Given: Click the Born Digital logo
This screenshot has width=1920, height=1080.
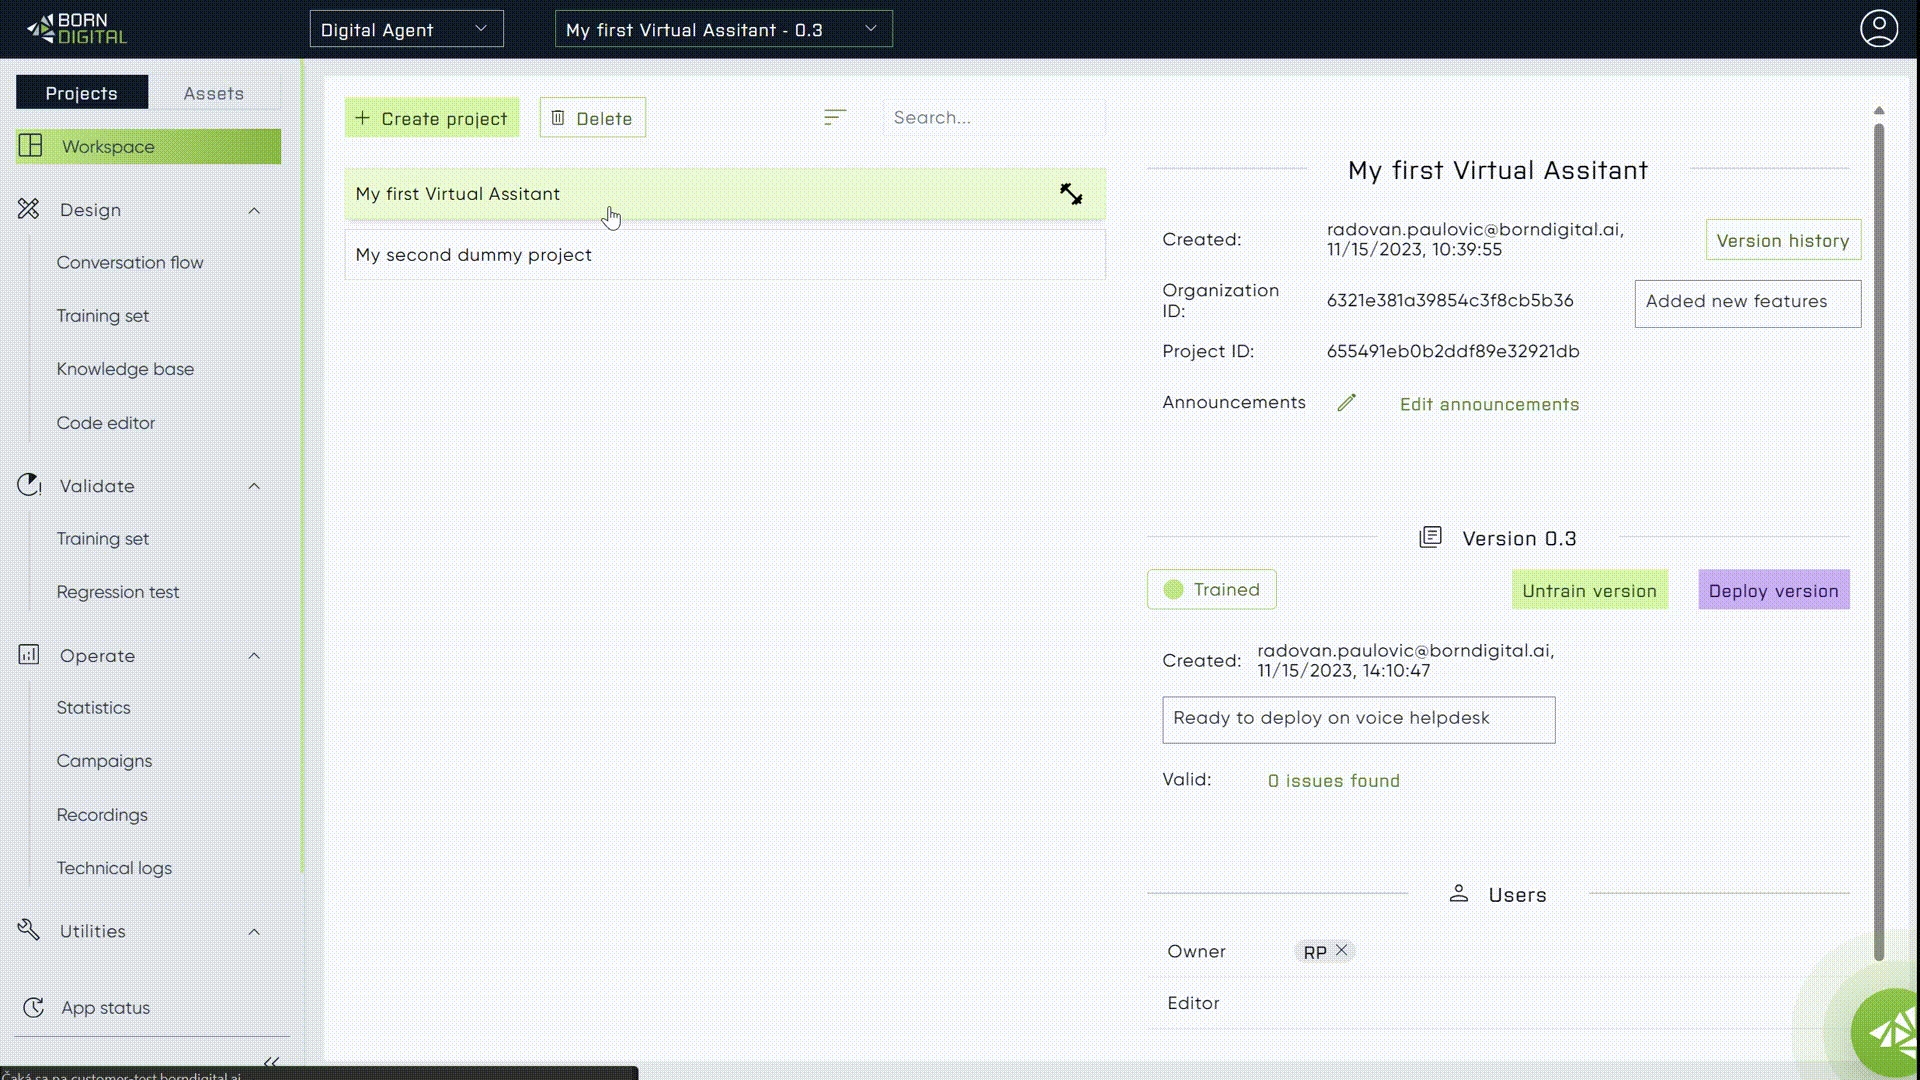Looking at the screenshot, I should 78,29.
